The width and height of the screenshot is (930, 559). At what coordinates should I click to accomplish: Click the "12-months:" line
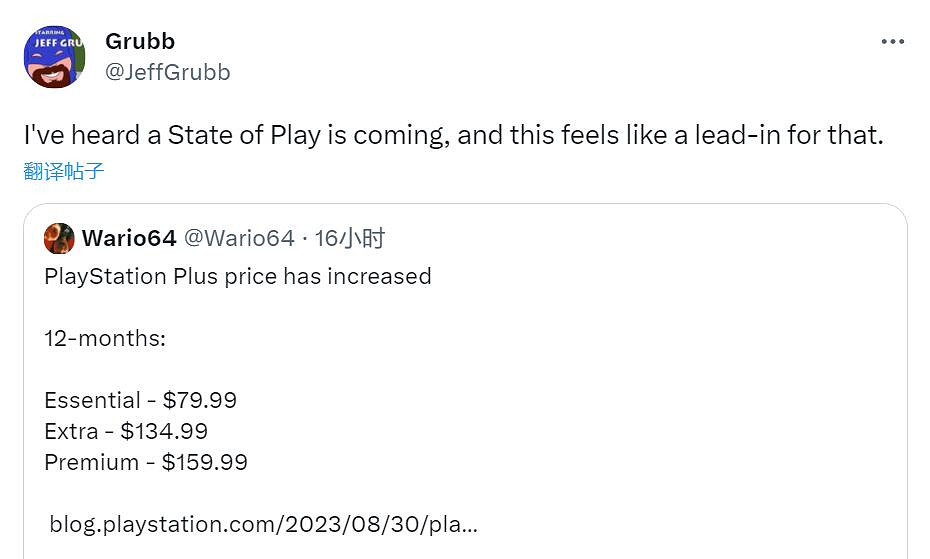pyautogui.click(x=105, y=338)
